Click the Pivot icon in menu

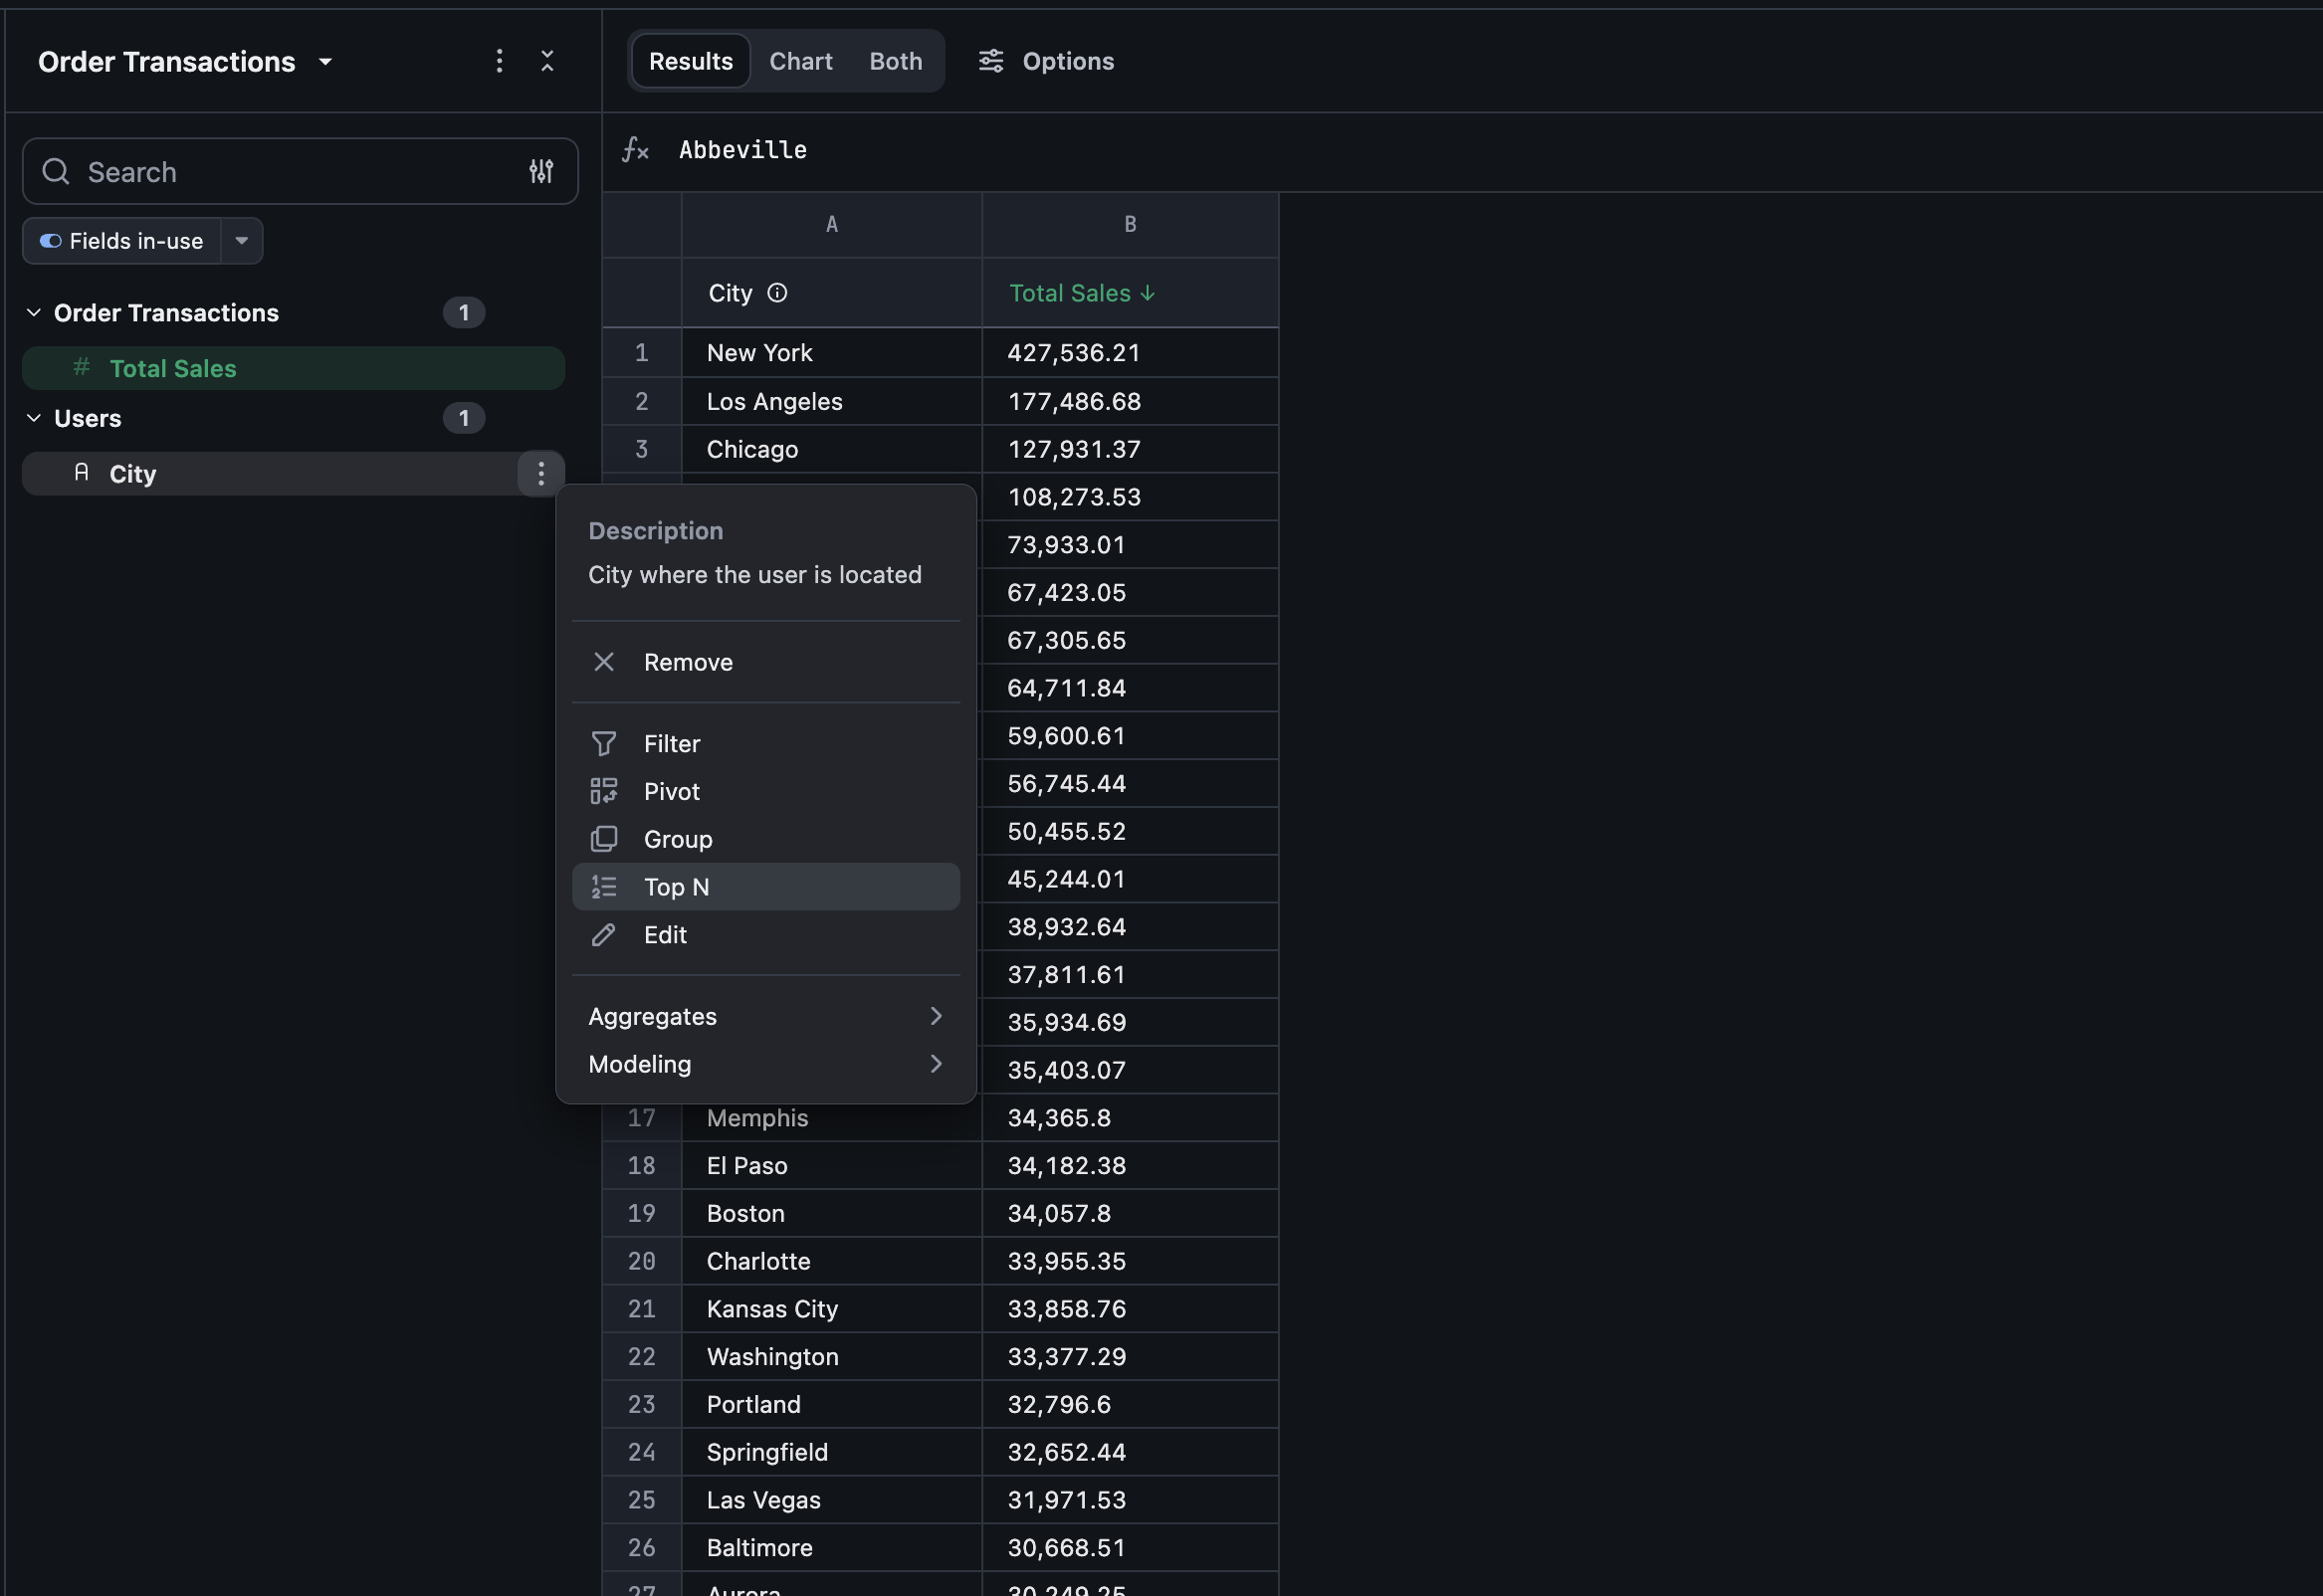point(604,791)
